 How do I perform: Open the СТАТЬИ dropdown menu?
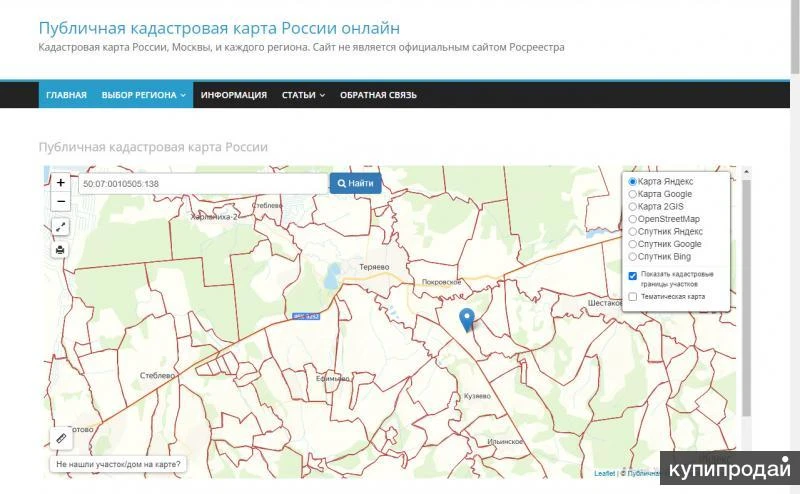click(303, 95)
